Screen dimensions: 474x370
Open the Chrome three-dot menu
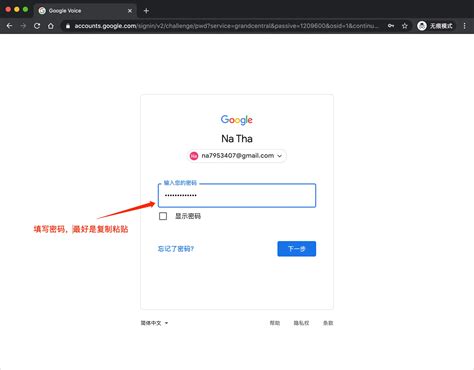[x=464, y=26]
